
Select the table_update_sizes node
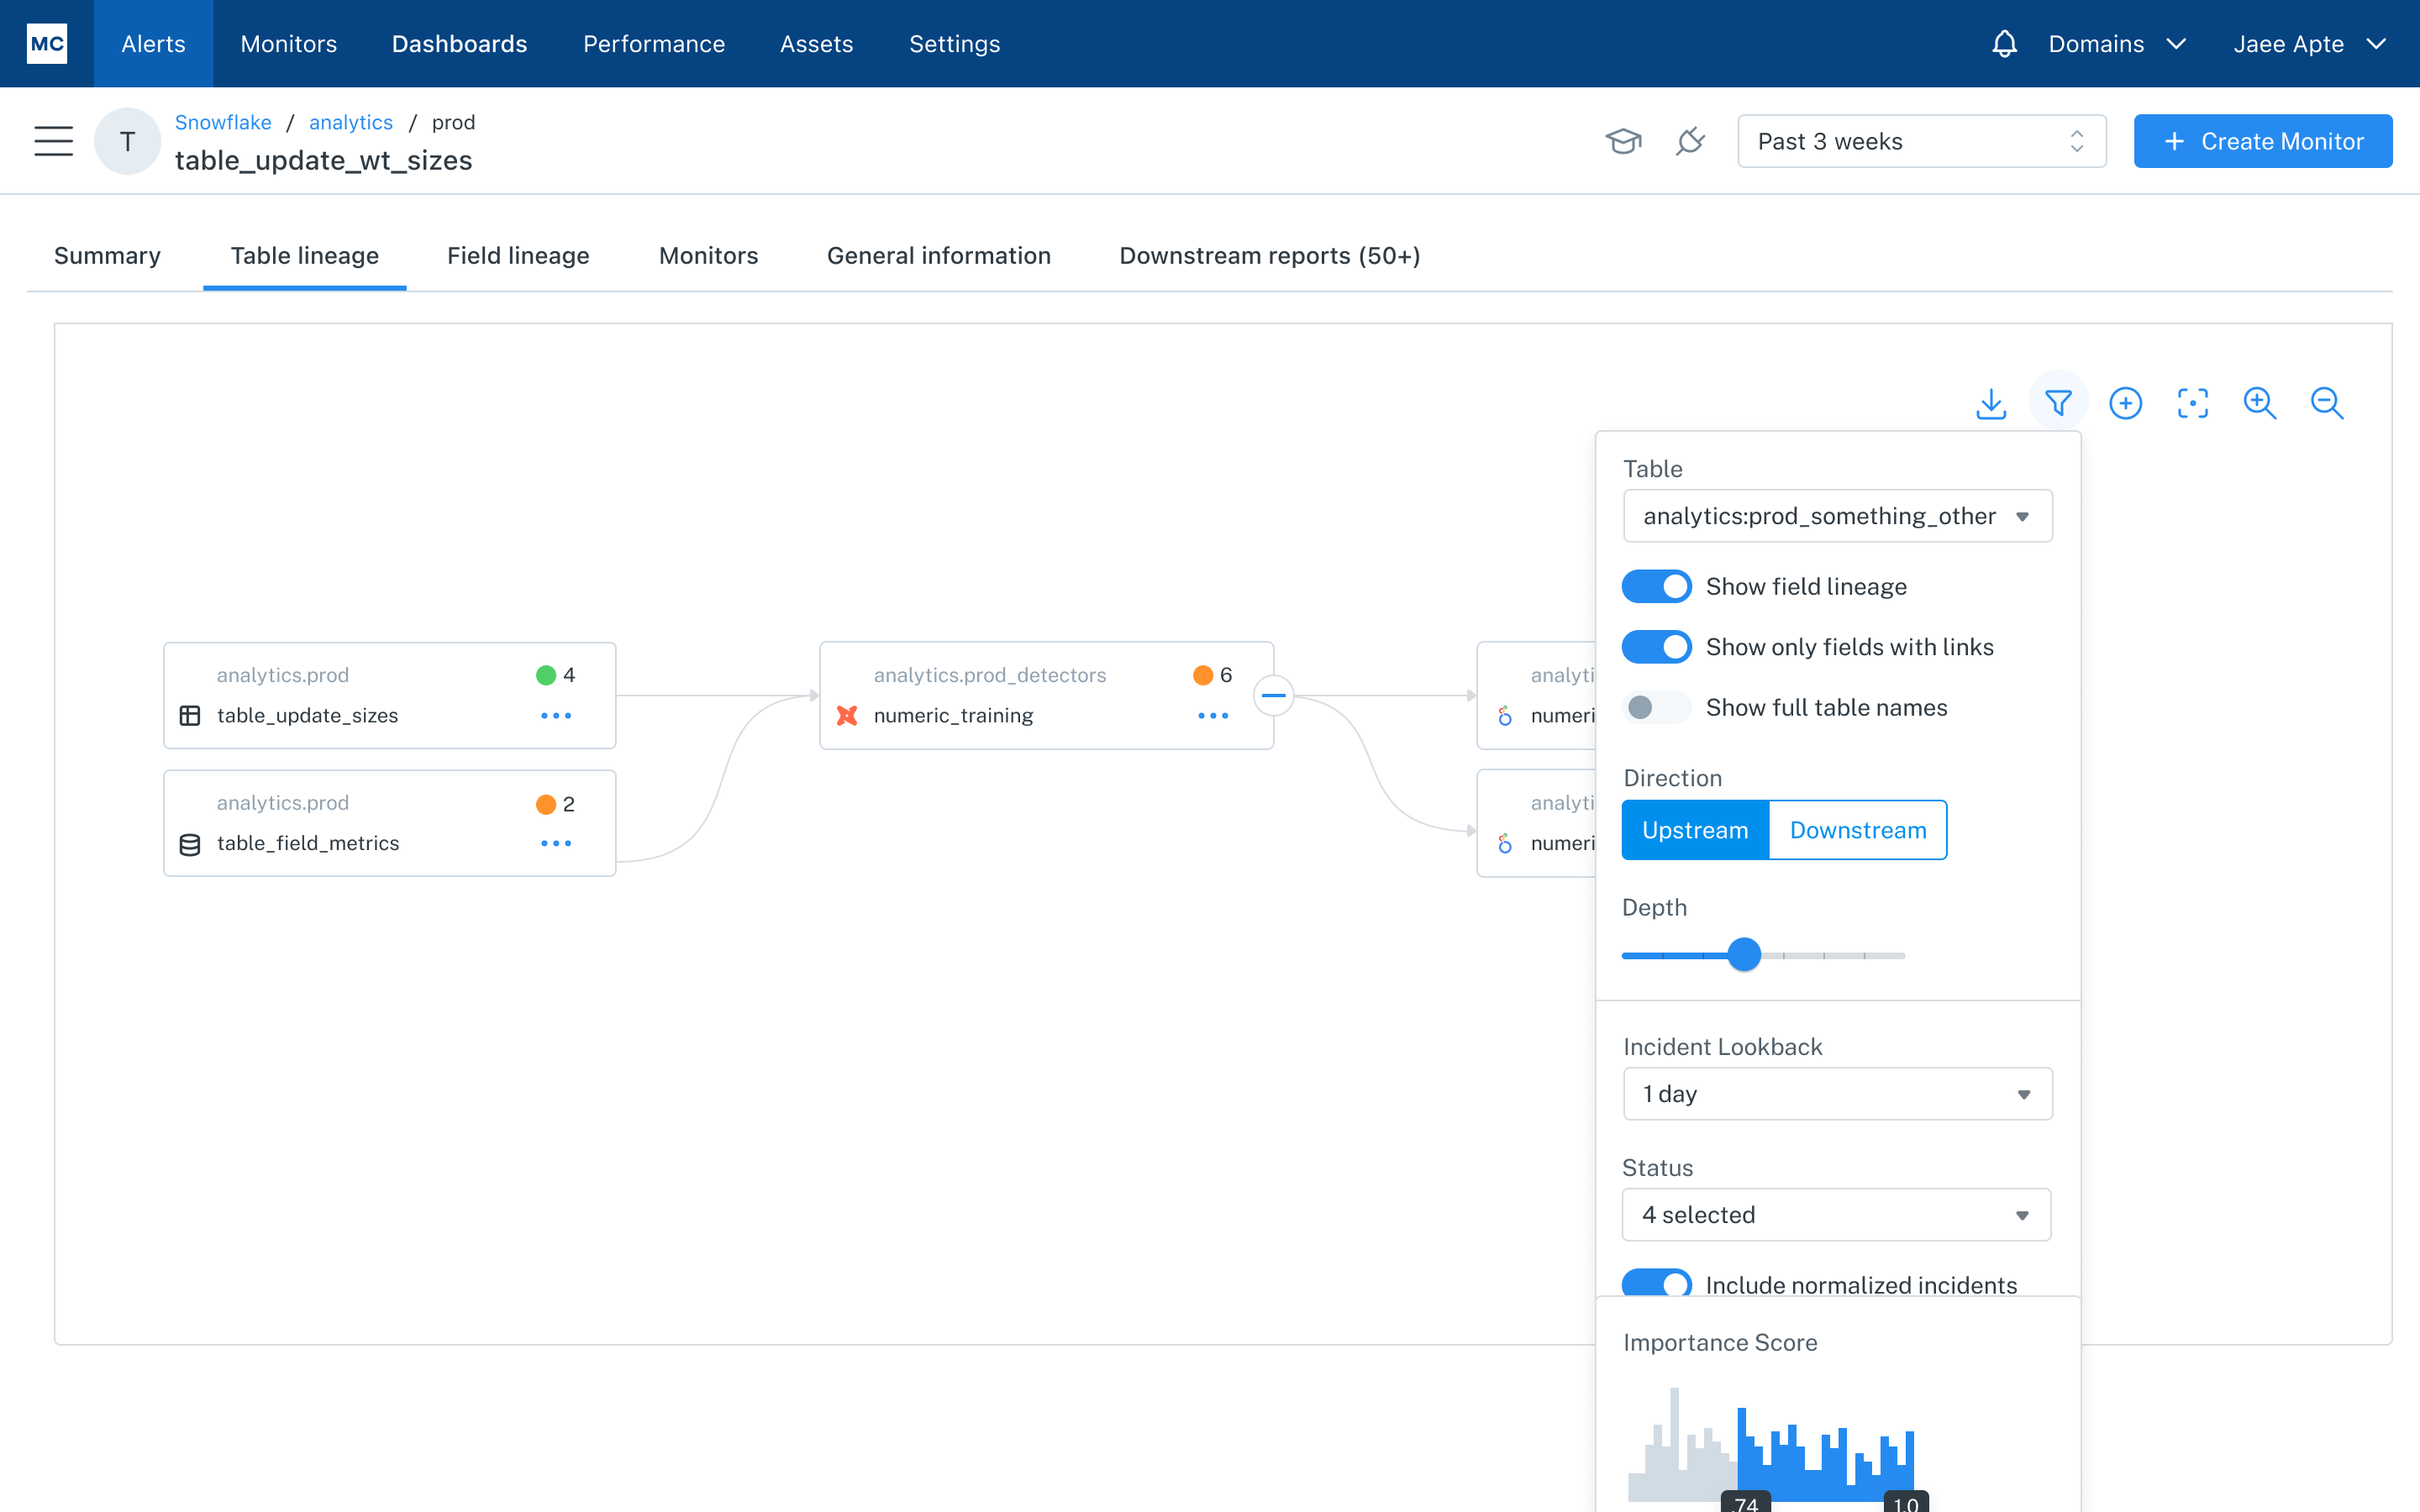(390, 695)
